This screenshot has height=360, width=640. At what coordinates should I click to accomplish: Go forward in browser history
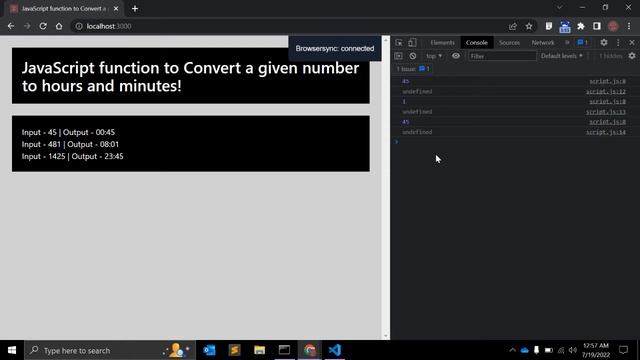(27, 26)
